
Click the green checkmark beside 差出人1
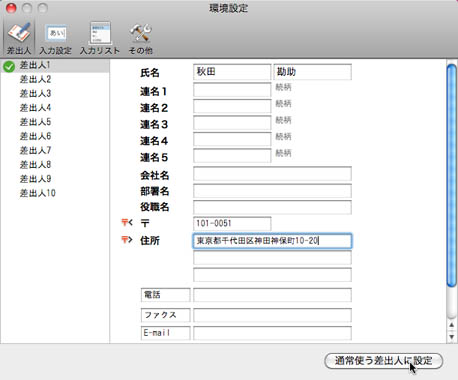tap(9, 67)
